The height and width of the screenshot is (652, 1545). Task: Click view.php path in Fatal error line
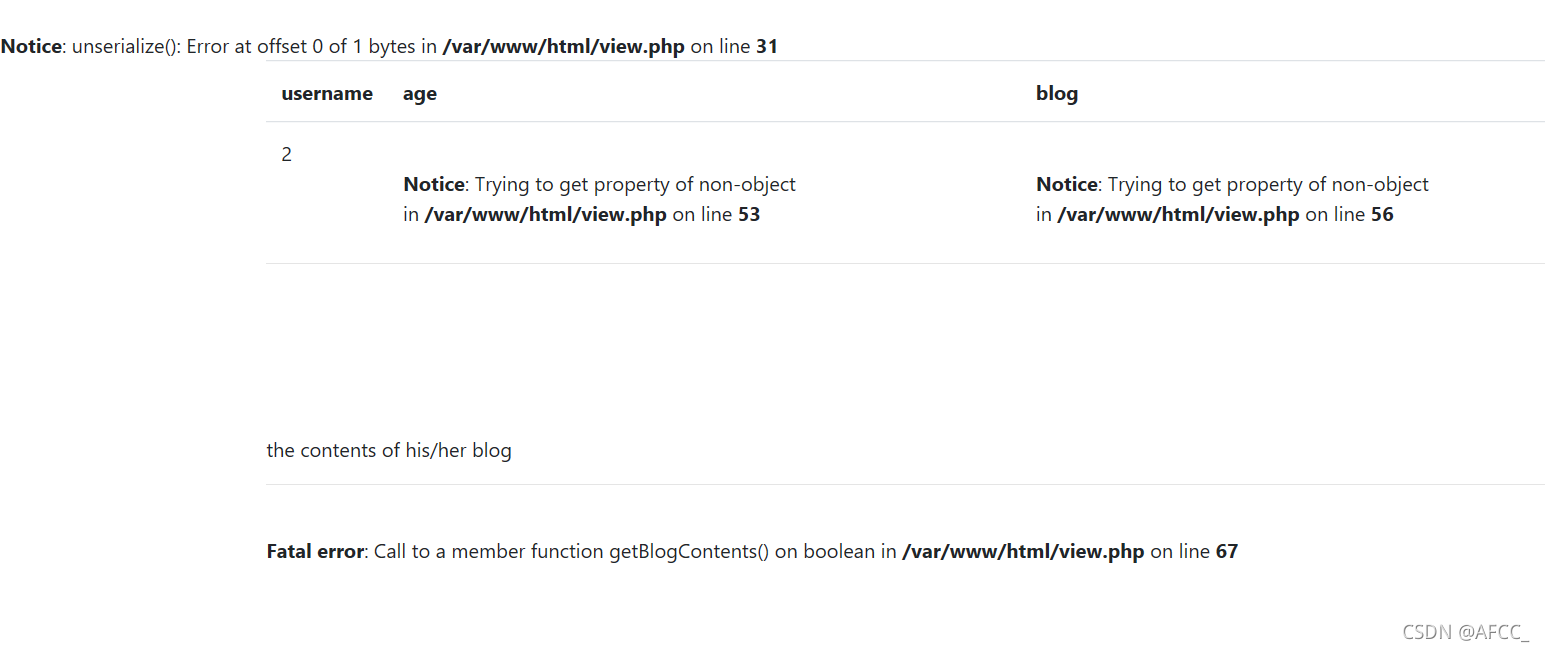tap(1023, 551)
